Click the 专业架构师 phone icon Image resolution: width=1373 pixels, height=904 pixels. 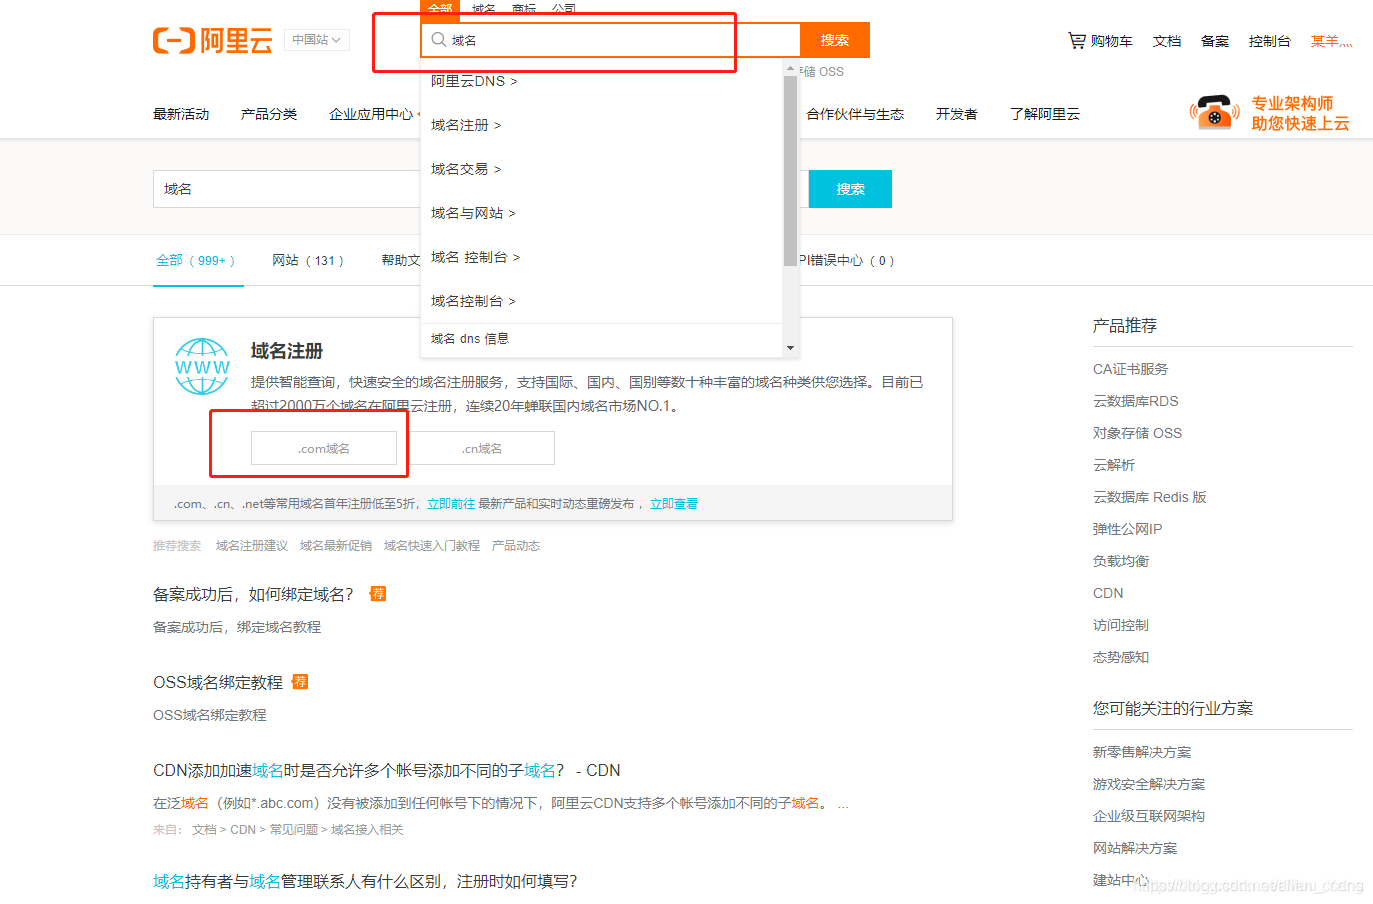(x=1213, y=113)
